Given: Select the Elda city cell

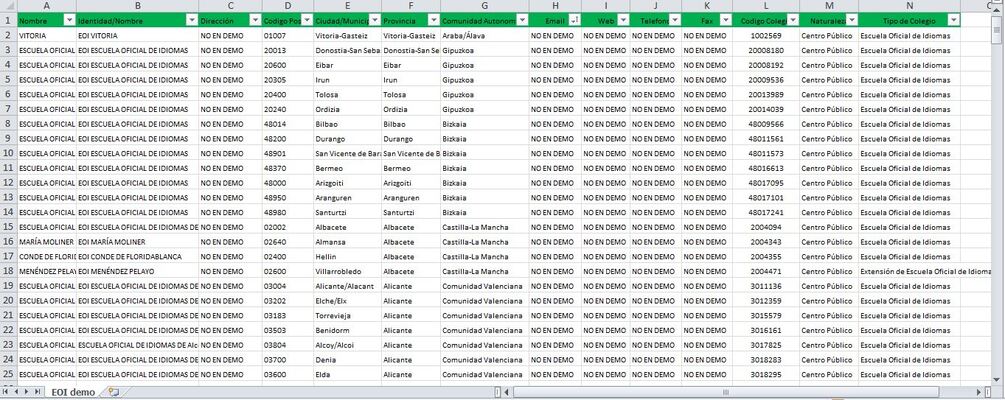Looking at the screenshot, I should [x=347, y=374].
